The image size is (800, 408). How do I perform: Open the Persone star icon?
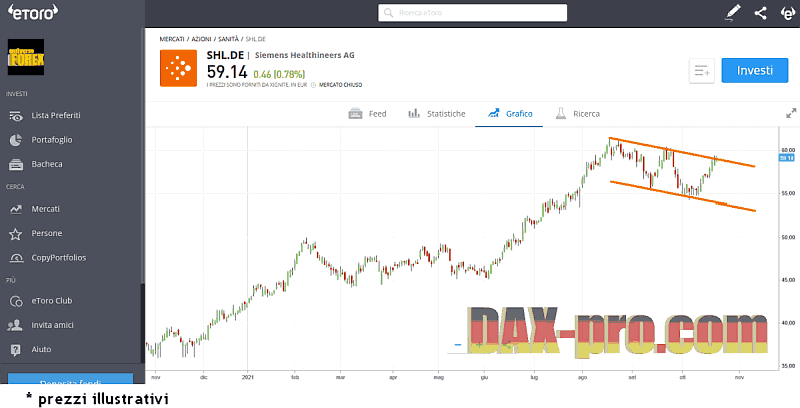click(16, 234)
